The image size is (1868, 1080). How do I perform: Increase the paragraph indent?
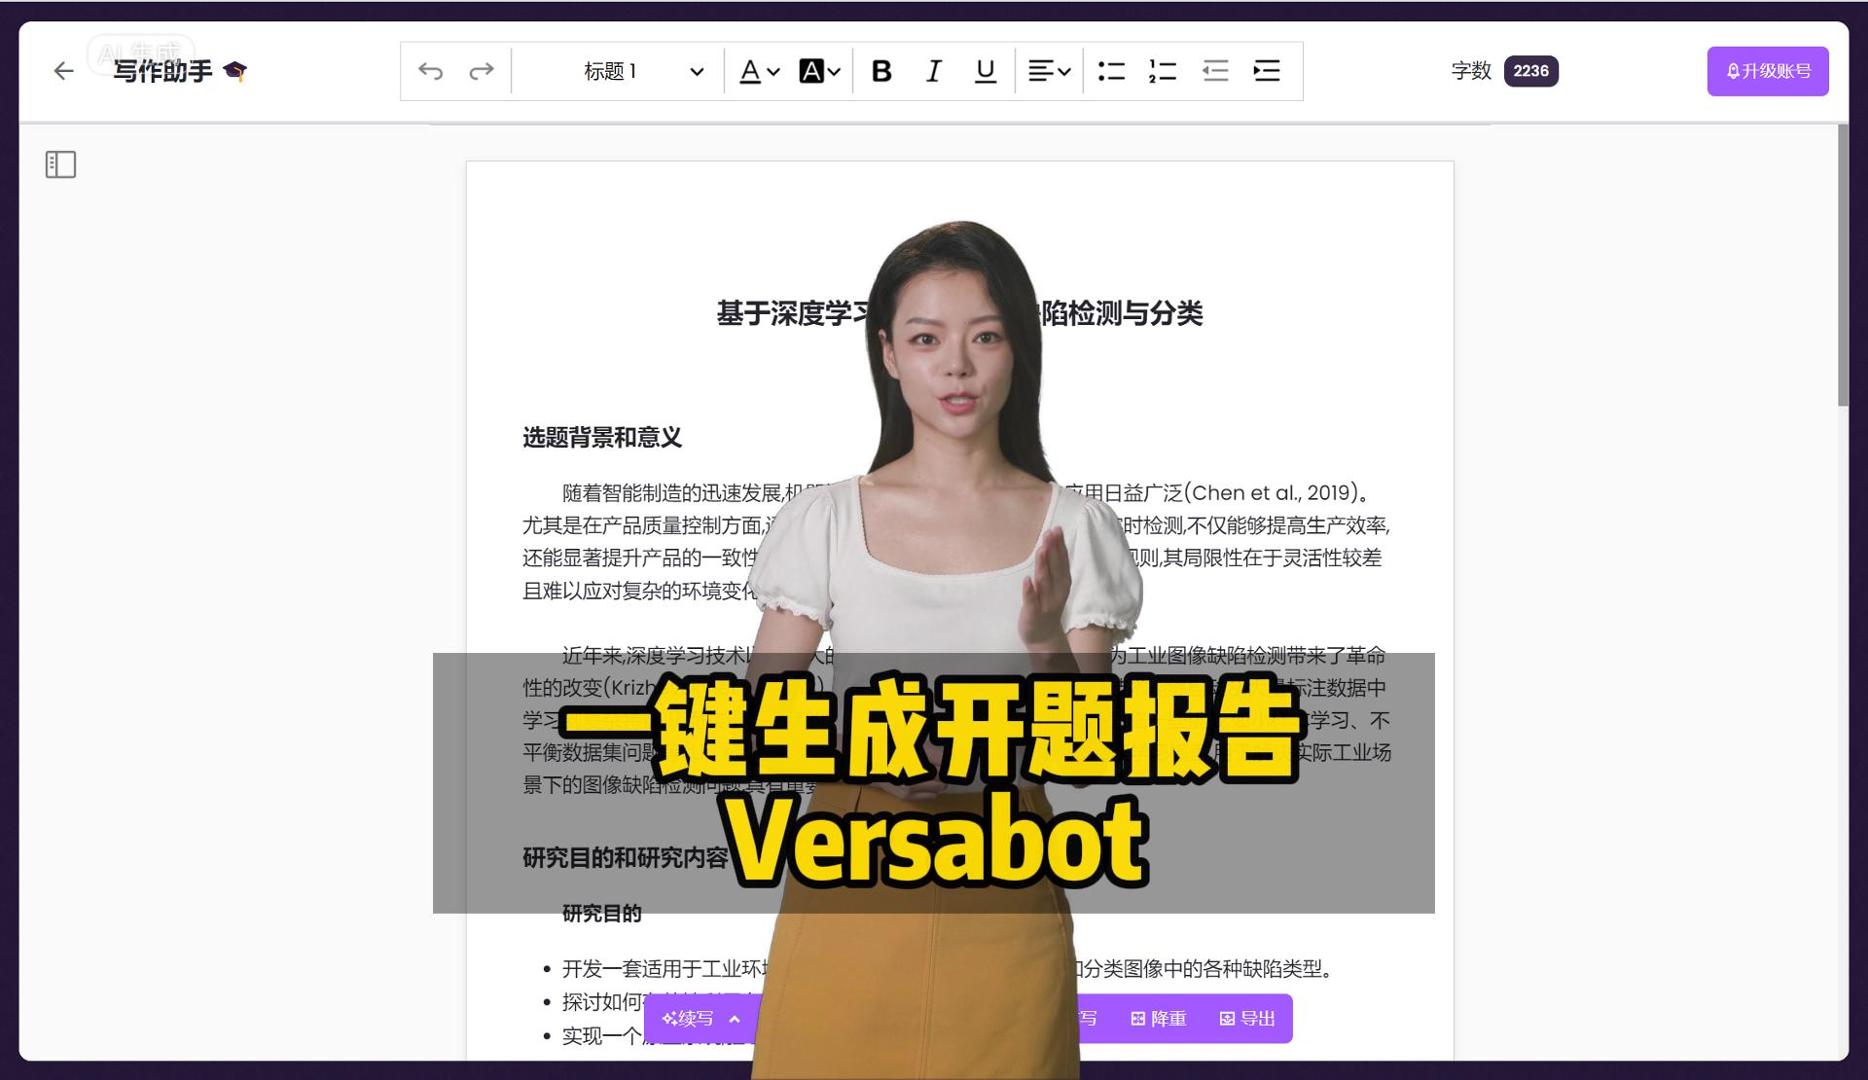pos(1265,71)
